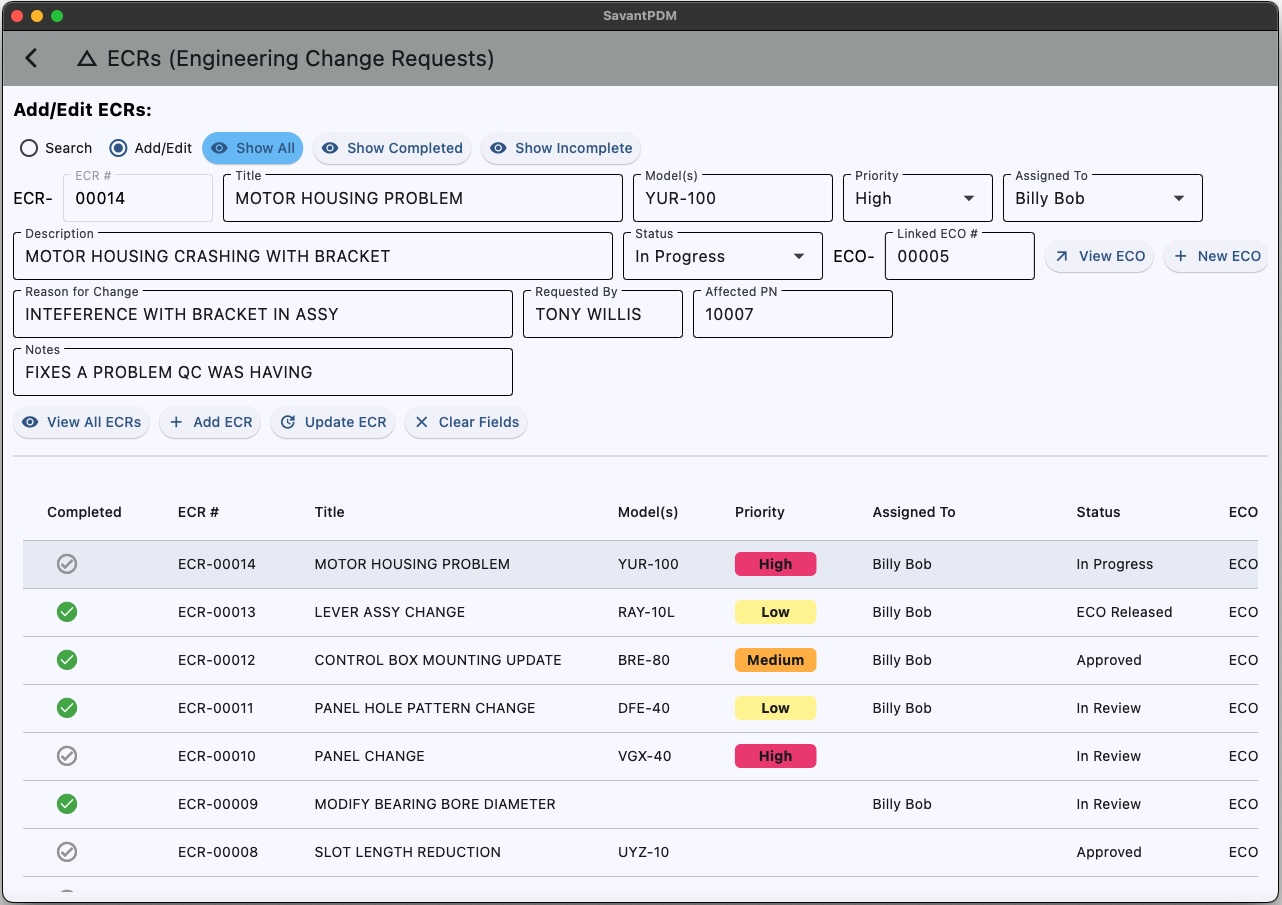Screen dimensions: 1282x905
Task: Click the red High priority badge for ECR-00014
Action: pyautogui.click(x=775, y=564)
